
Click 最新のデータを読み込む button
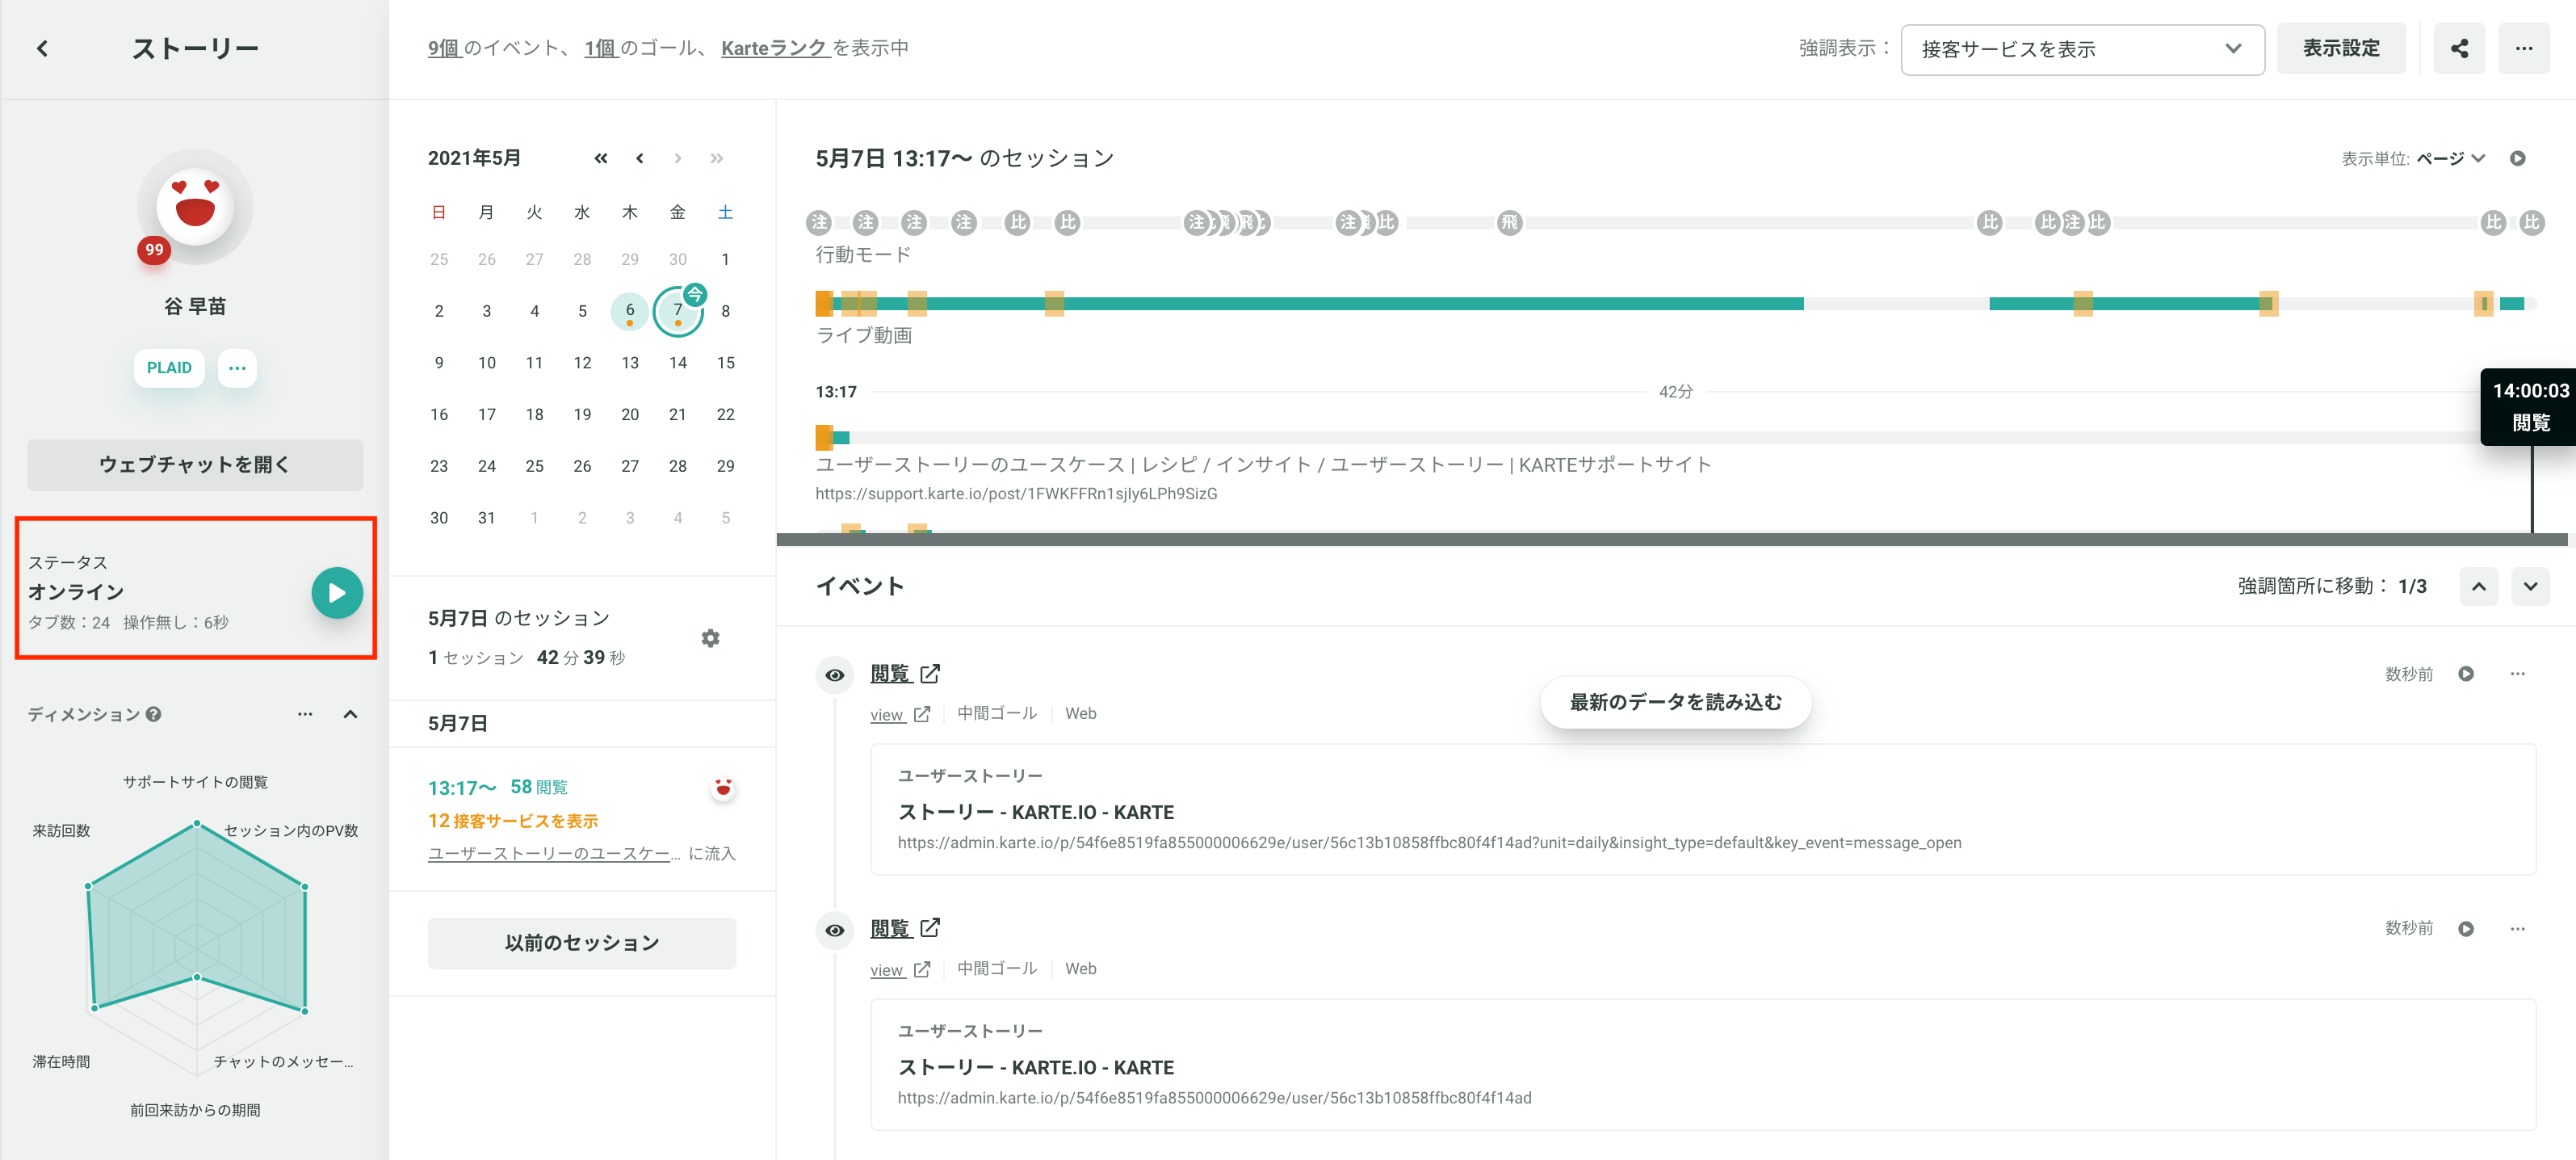(x=1676, y=702)
